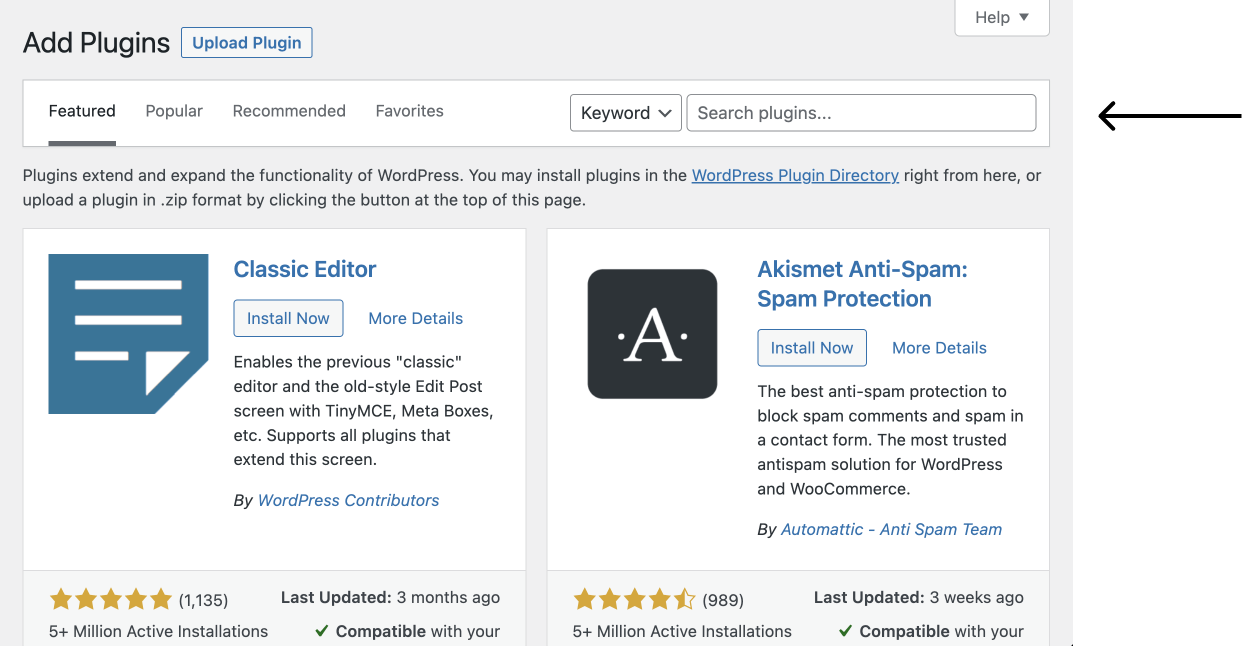The image size is (1242, 646).
Task: Click the (989) ratings count
Action: 724,600
